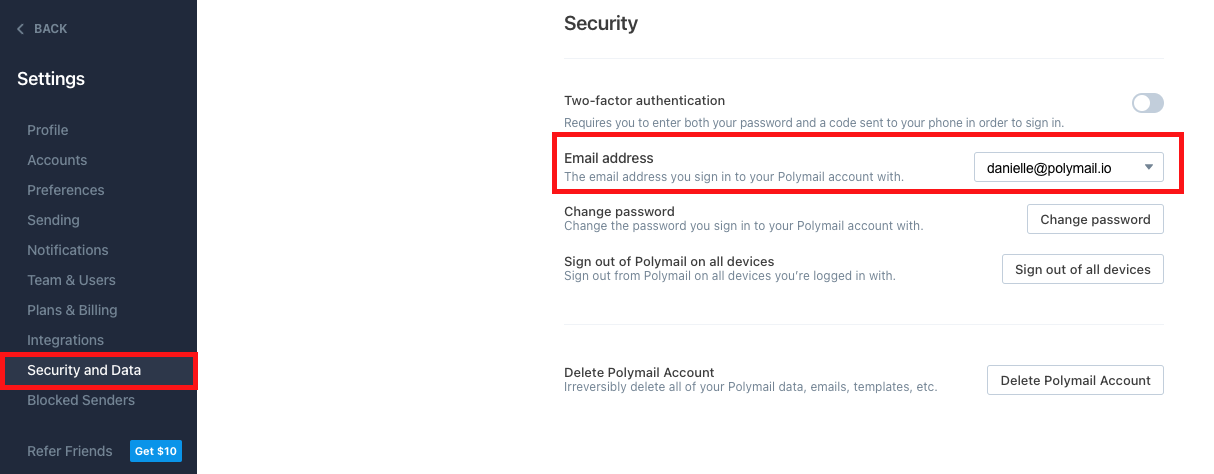Click the dropdown arrow beside danielle@polymail.io

pos(1149,168)
